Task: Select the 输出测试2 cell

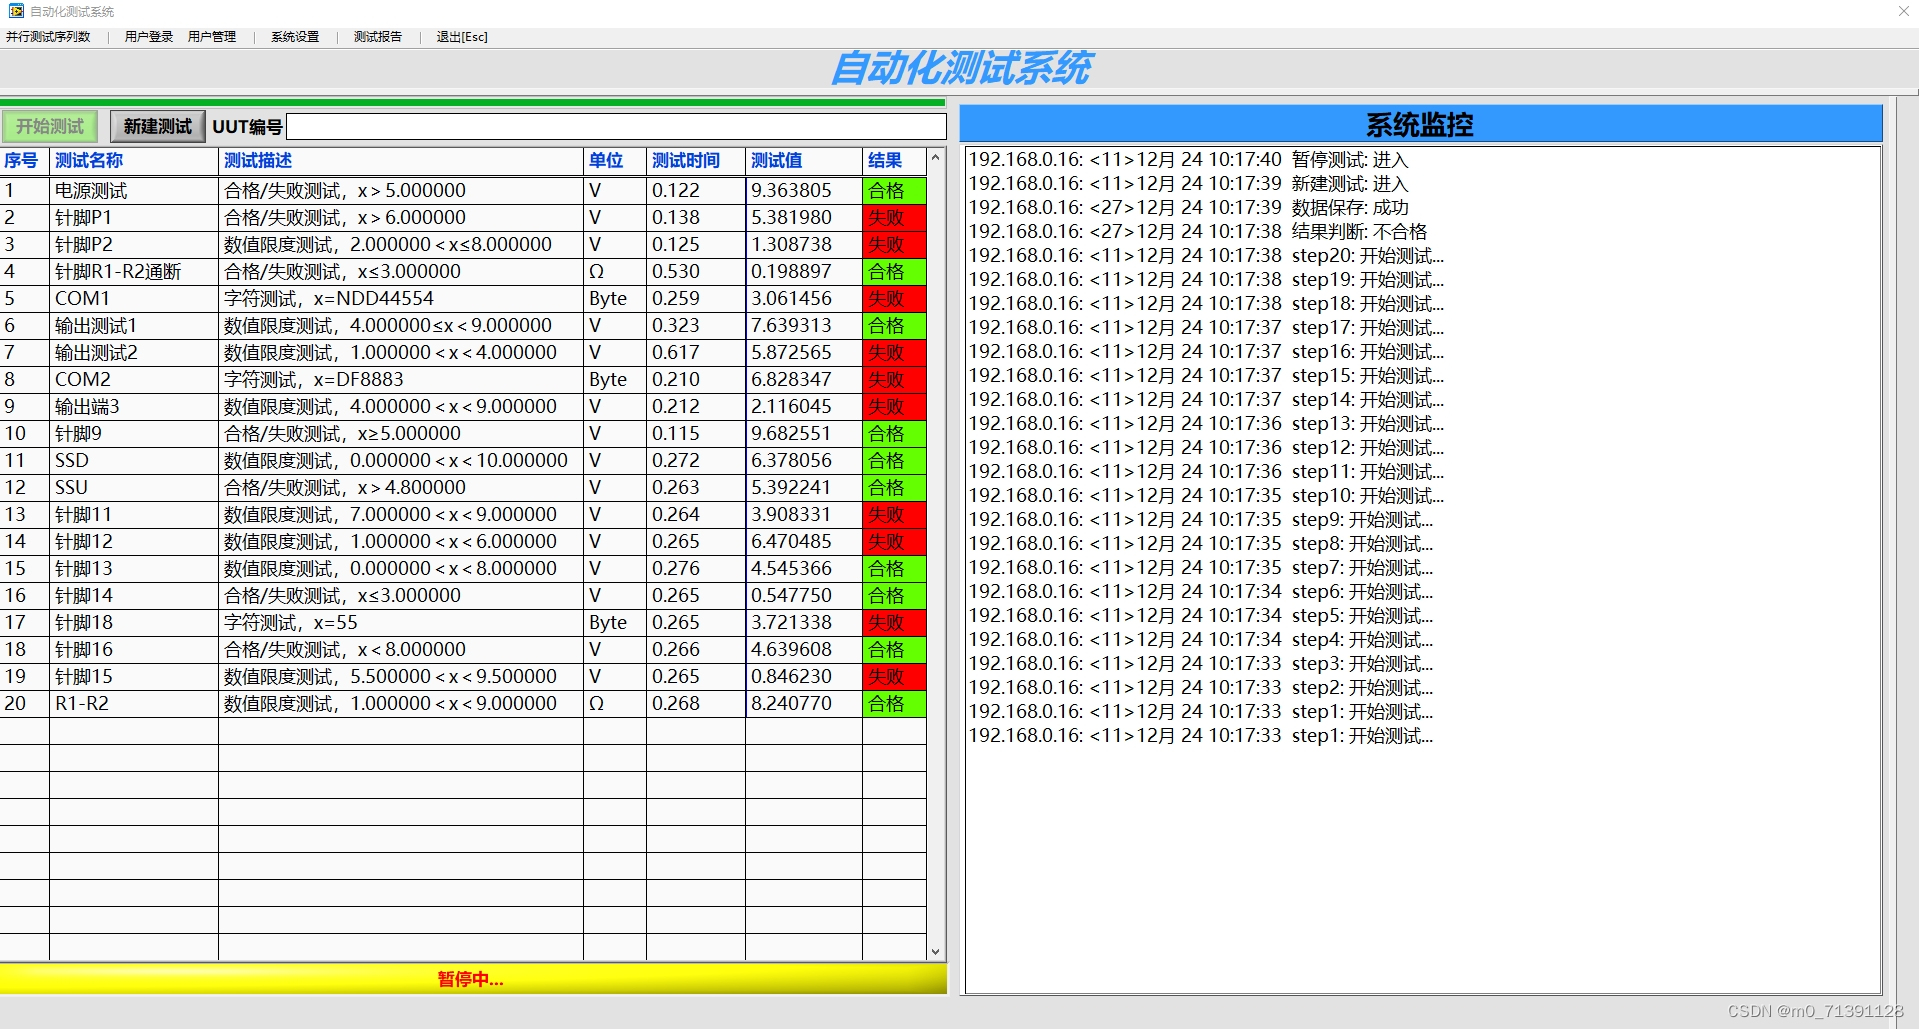Action: [x=134, y=353]
